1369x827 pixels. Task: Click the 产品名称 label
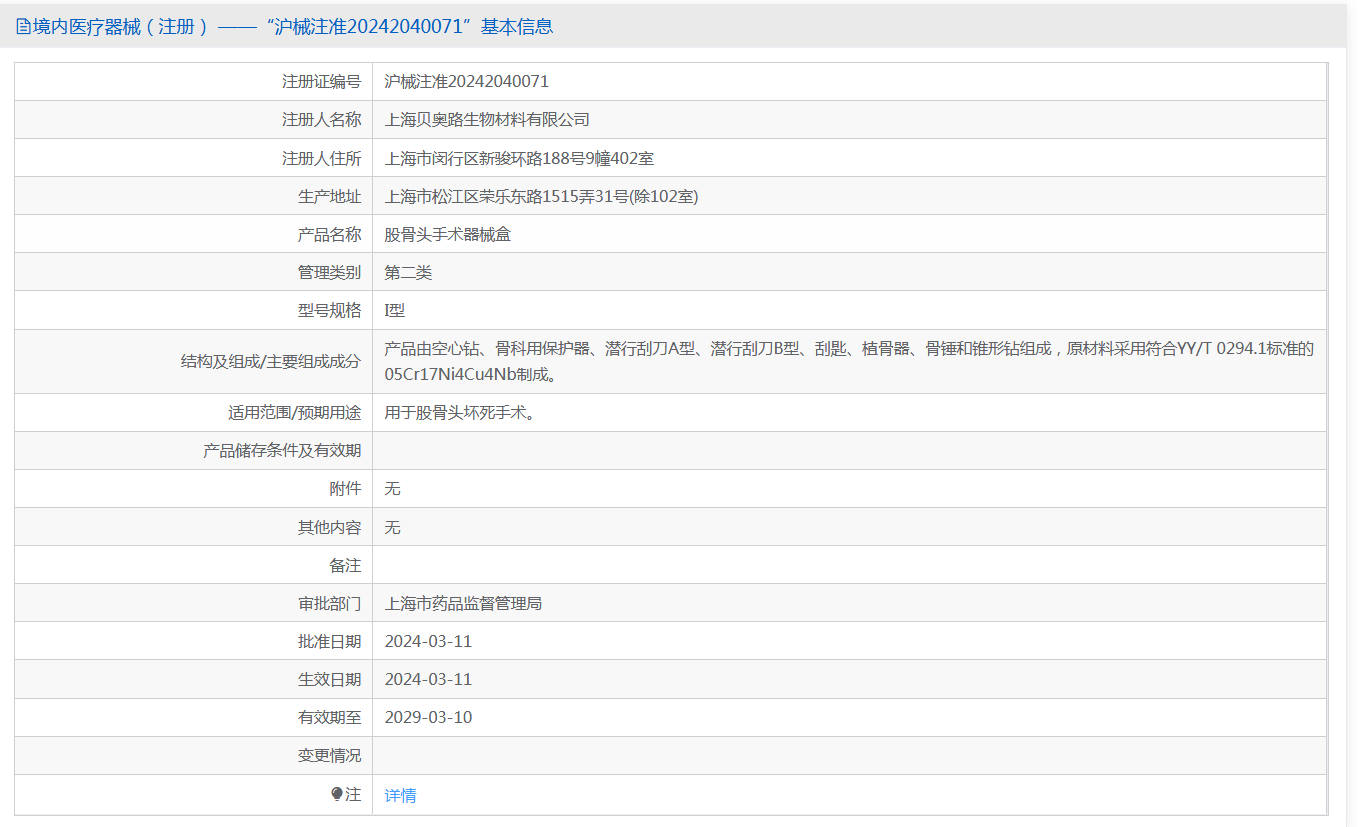tap(329, 234)
